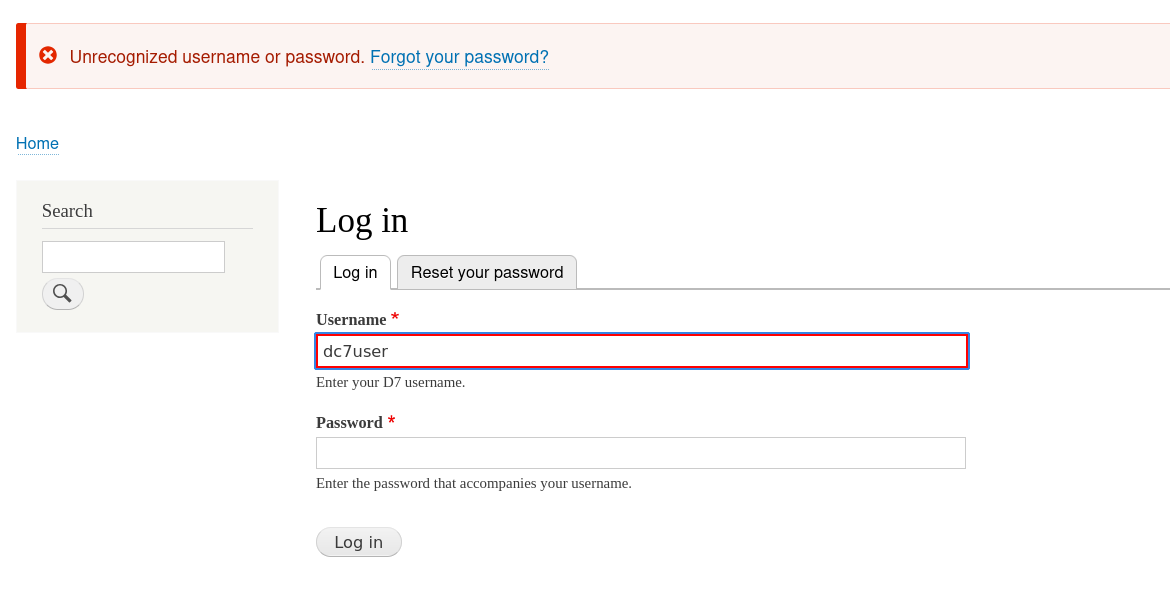Click the large Log in page heading
Screen dimensions: 1170x594
362,220
